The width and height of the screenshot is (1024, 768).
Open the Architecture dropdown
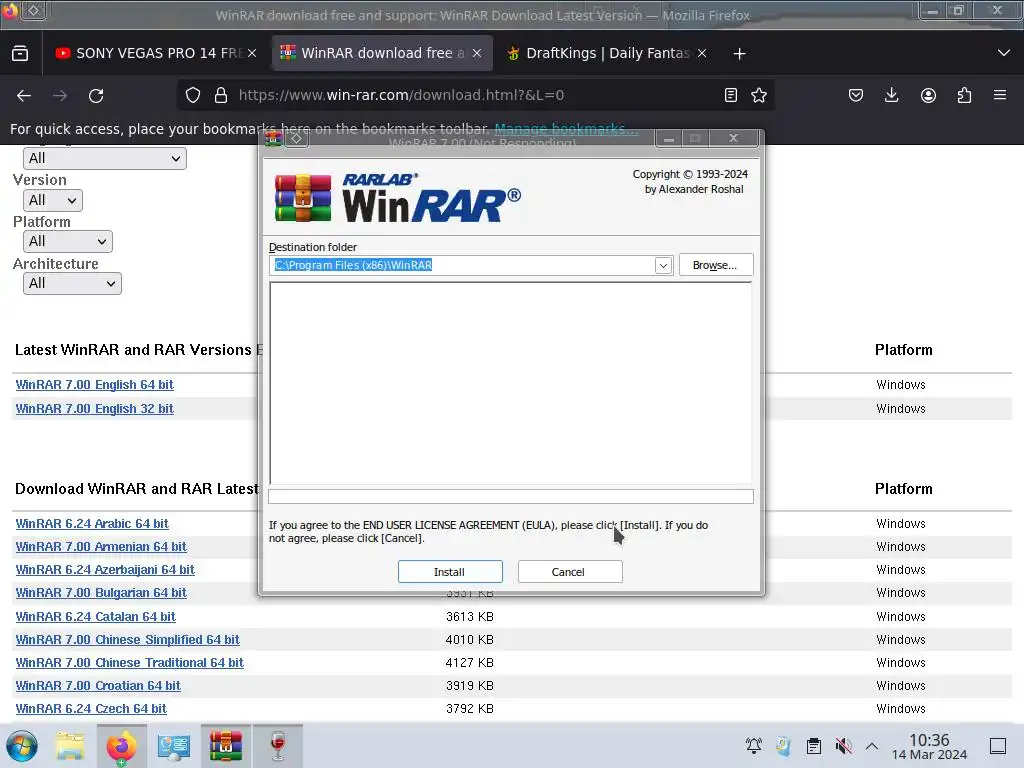[72, 283]
